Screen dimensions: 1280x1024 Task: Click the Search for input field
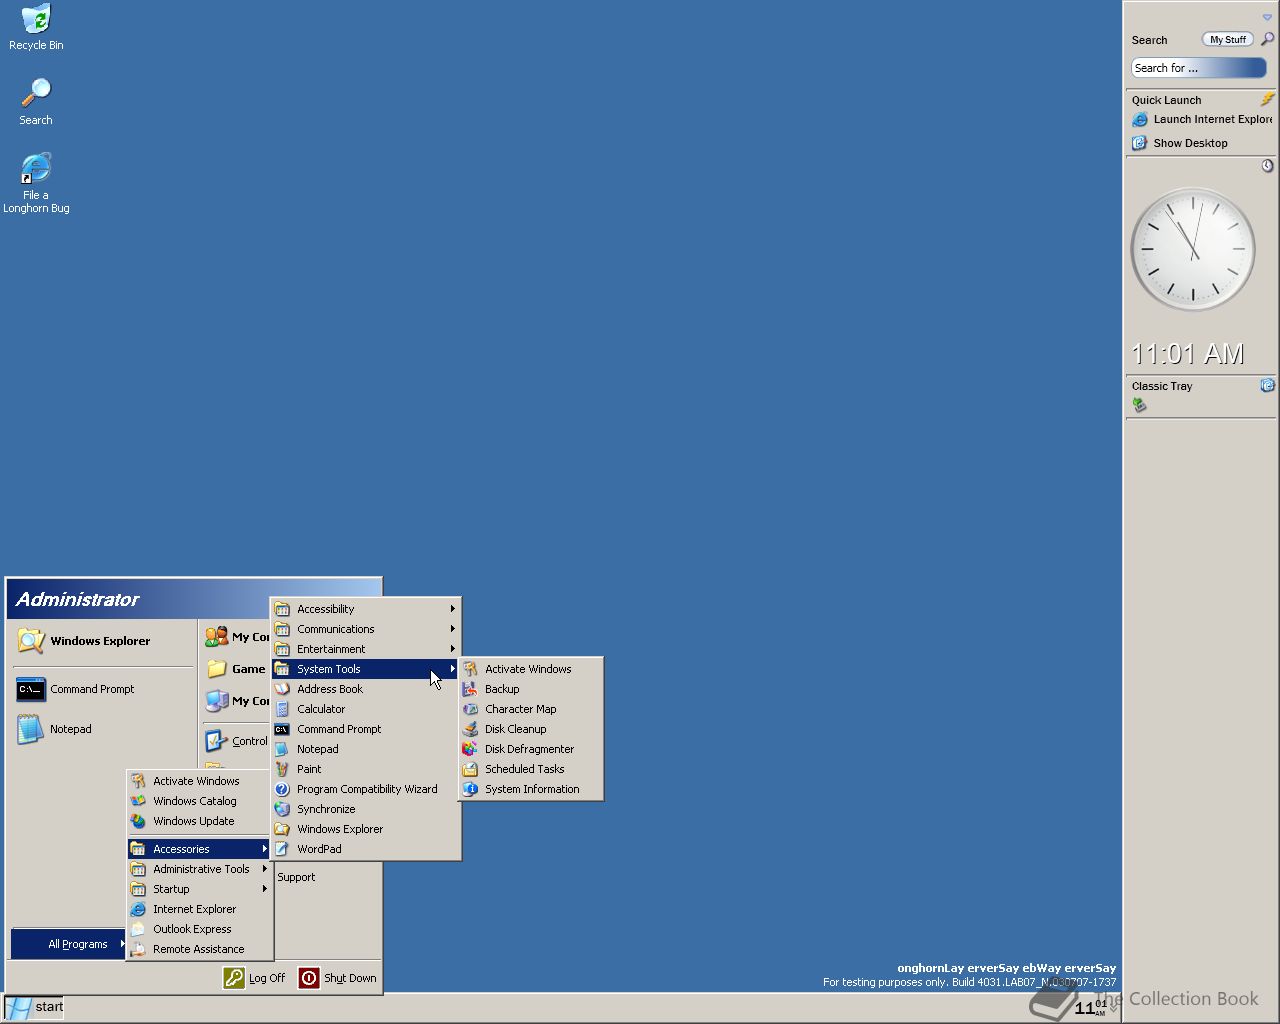(1198, 68)
